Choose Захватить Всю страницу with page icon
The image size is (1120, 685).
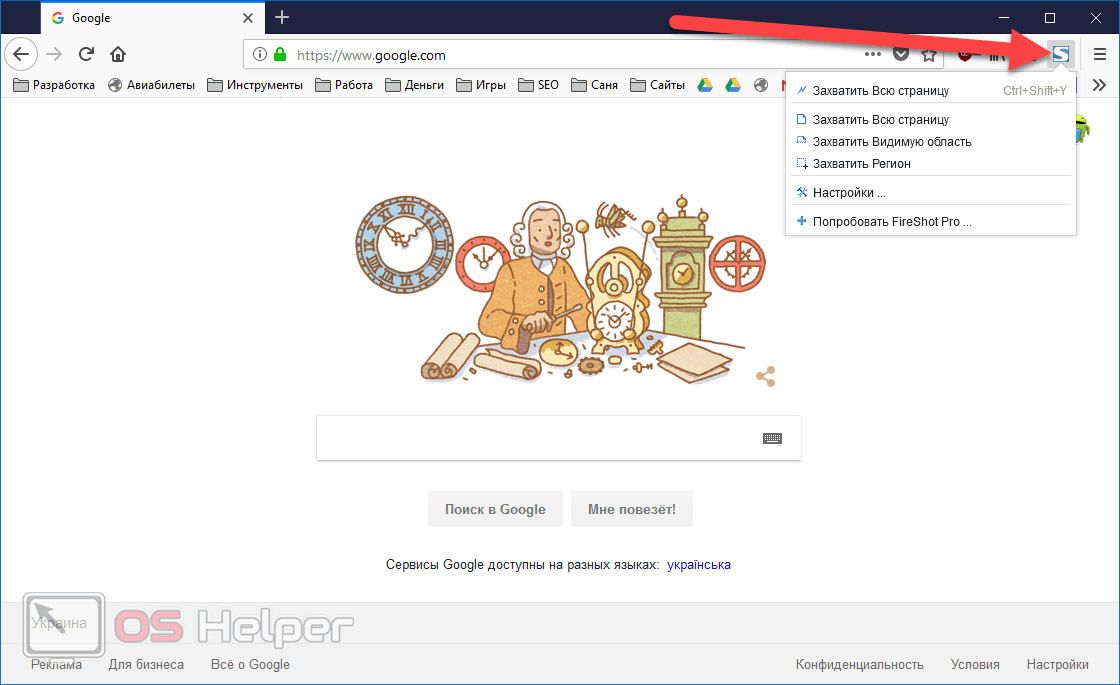tap(931, 120)
